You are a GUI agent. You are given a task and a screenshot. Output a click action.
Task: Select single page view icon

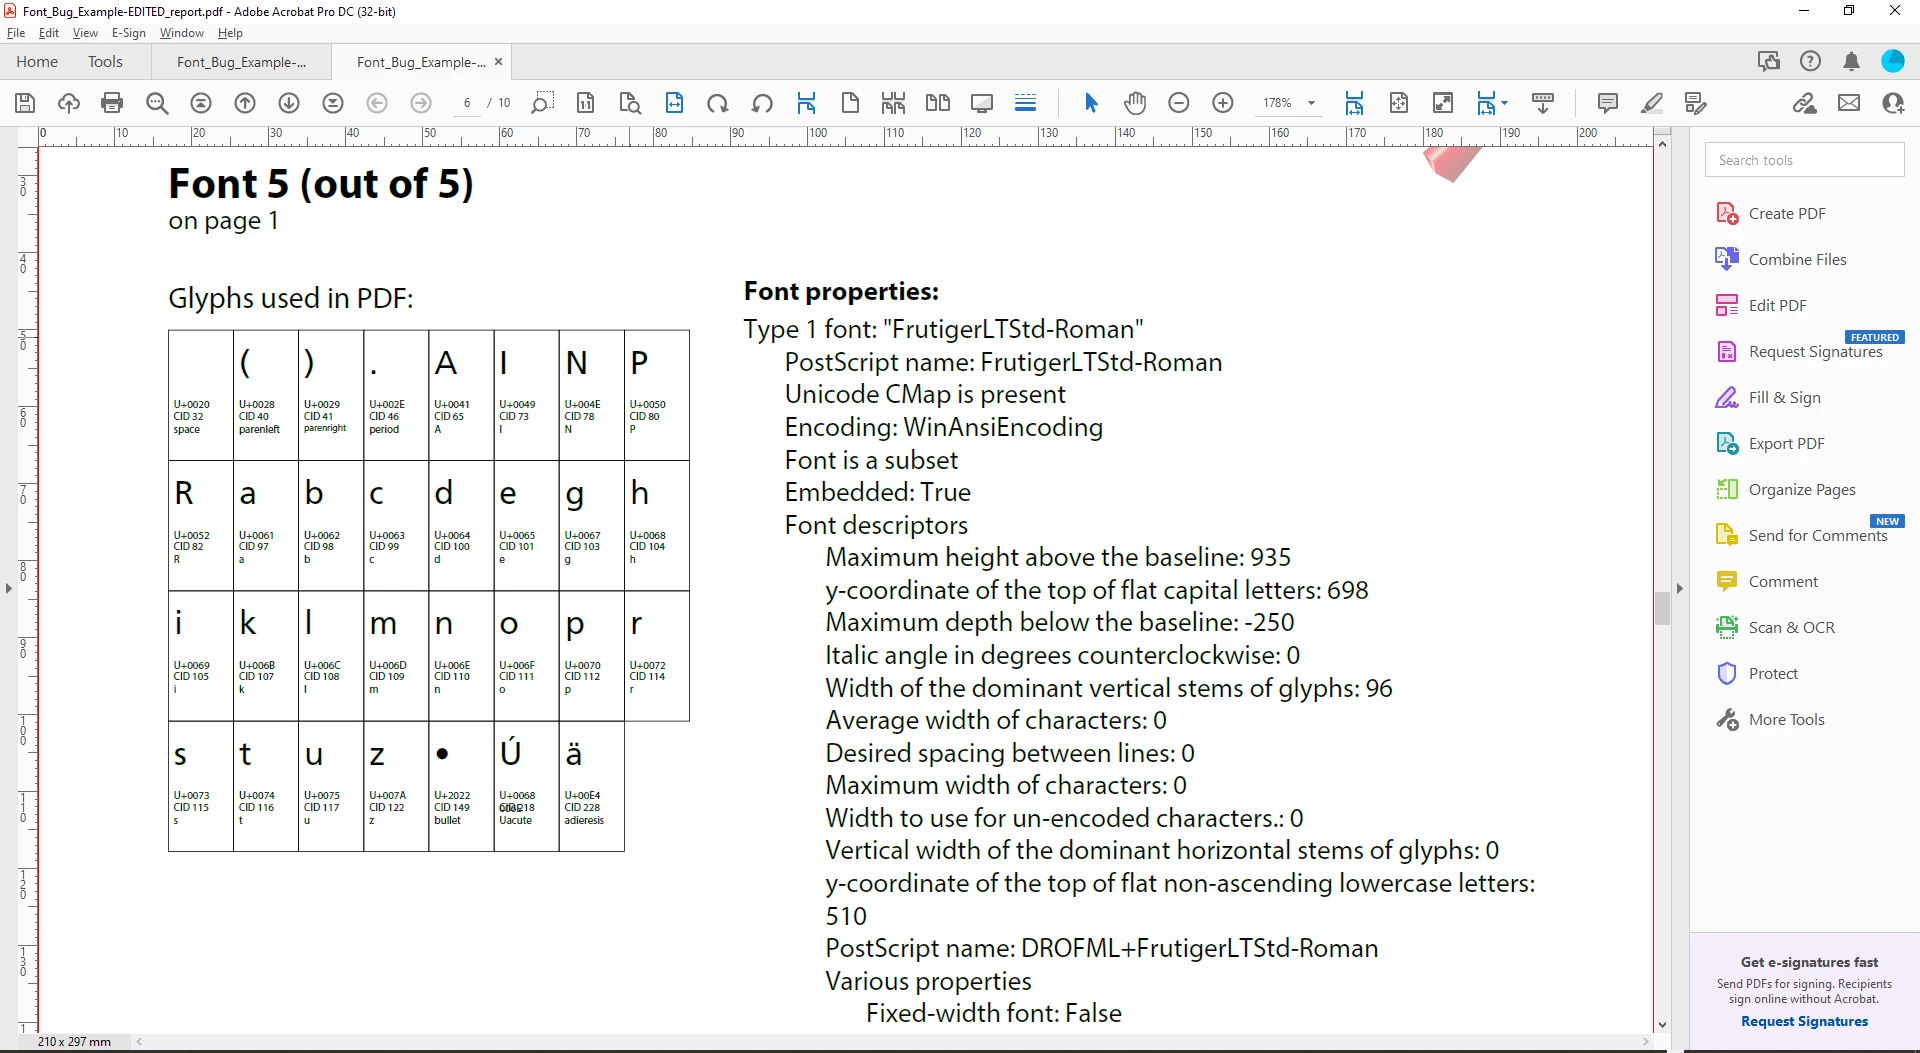[x=850, y=103]
